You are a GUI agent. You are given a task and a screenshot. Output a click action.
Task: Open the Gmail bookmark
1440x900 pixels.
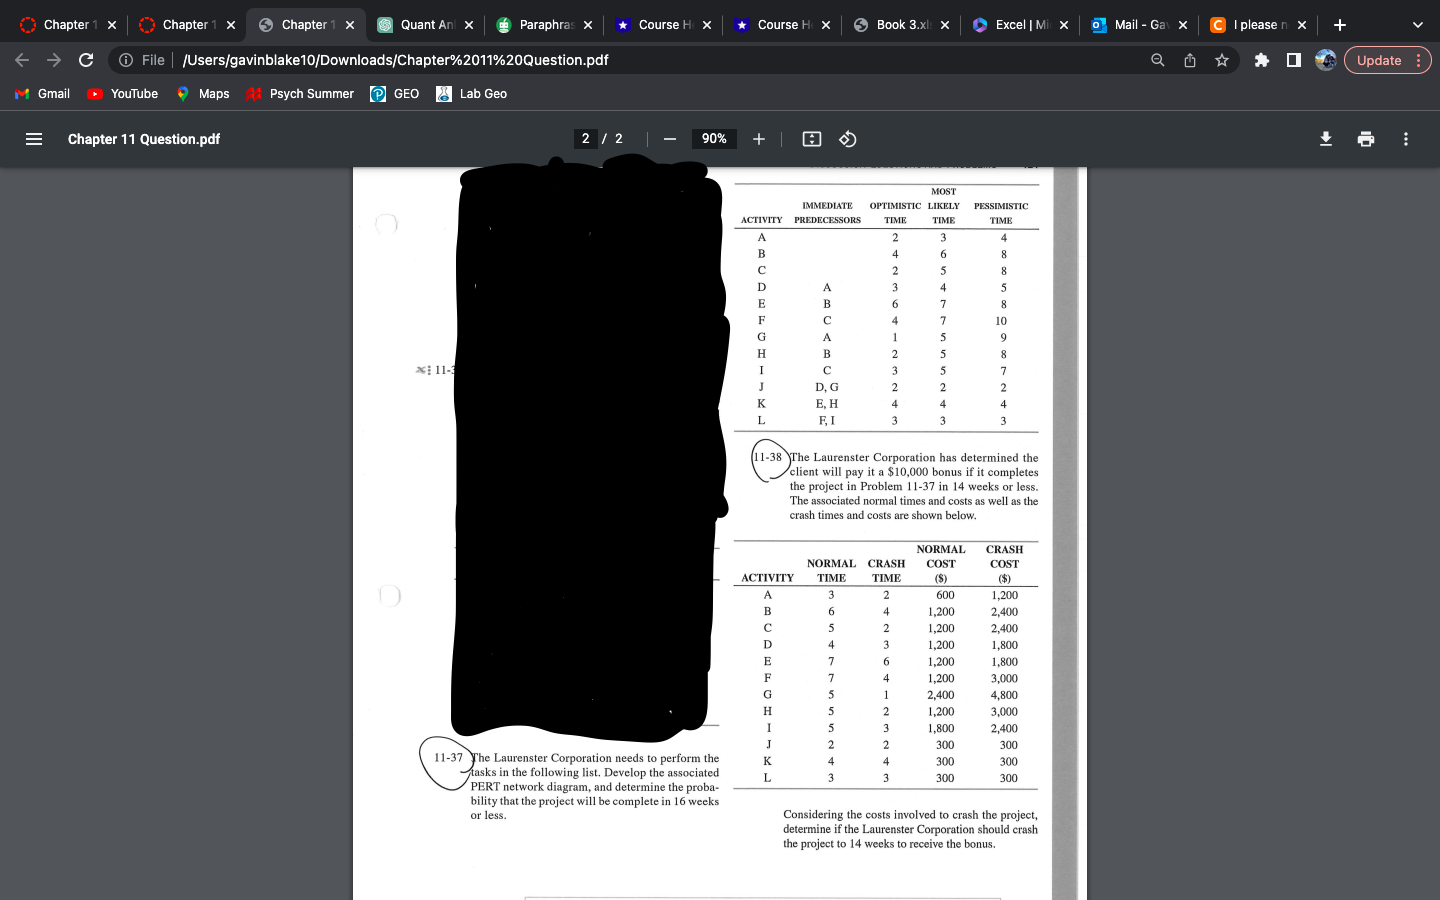[42, 94]
